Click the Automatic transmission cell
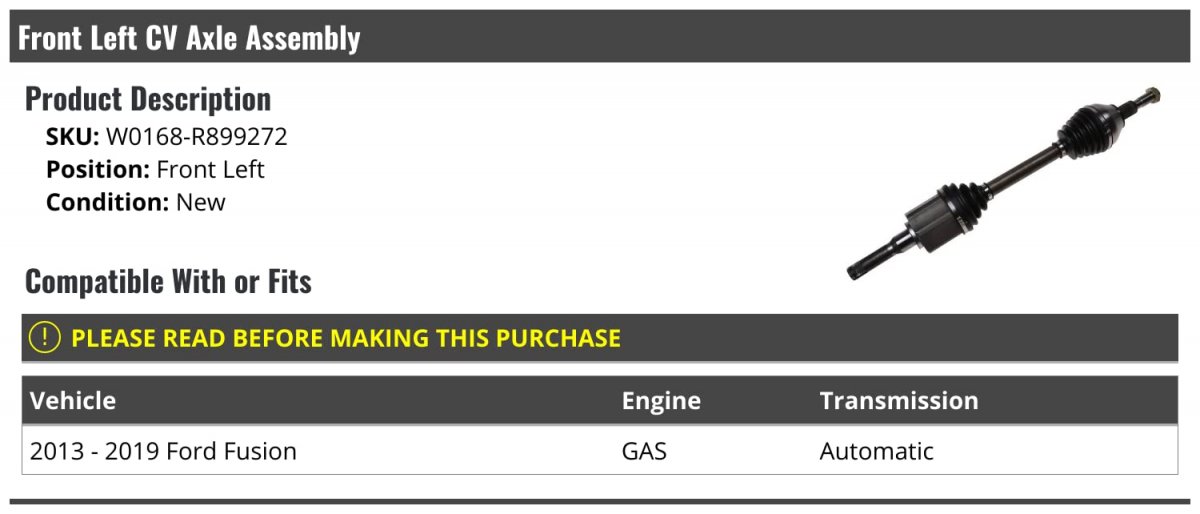Image resolution: width=1200 pixels, height=514 pixels. point(877,451)
